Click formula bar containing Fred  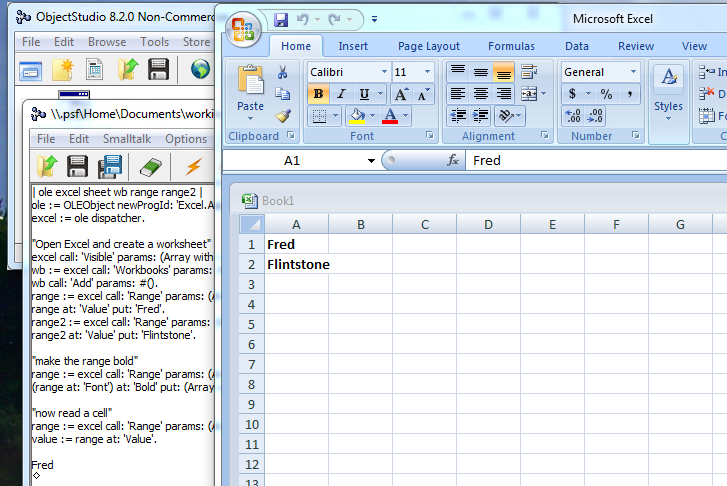click(596, 160)
